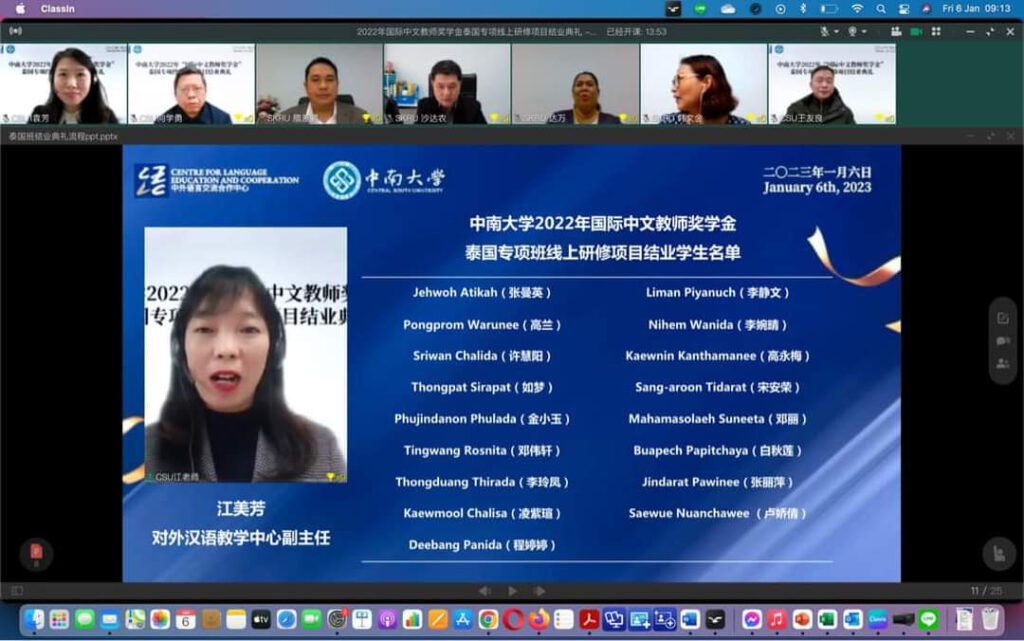Open the Apple menu

tap(20, 8)
